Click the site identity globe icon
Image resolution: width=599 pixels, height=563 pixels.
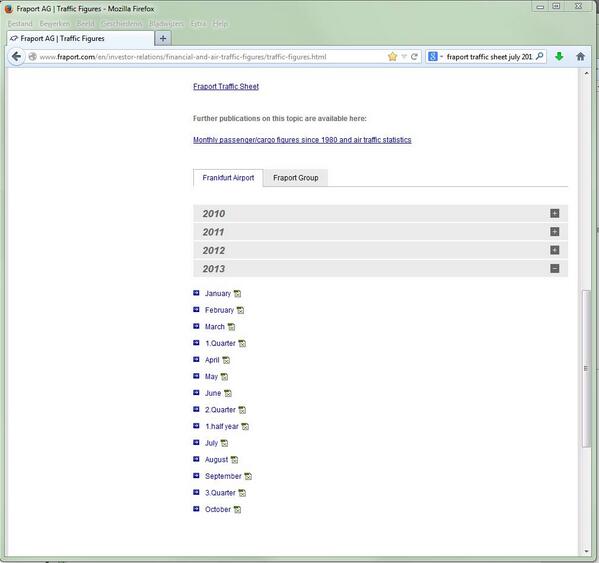pyautogui.click(x=33, y=57)
